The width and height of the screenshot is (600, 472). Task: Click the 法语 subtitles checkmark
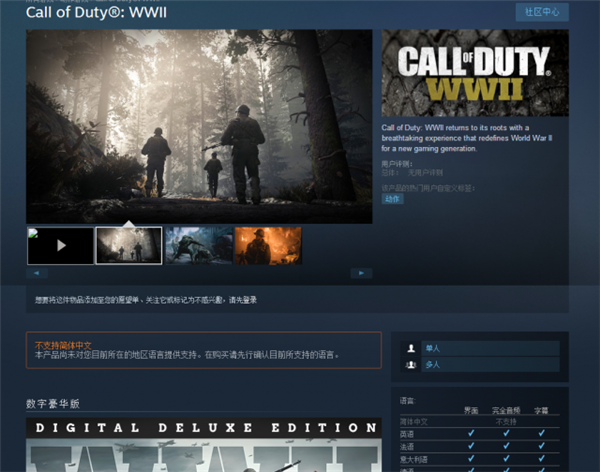point(541,446)
